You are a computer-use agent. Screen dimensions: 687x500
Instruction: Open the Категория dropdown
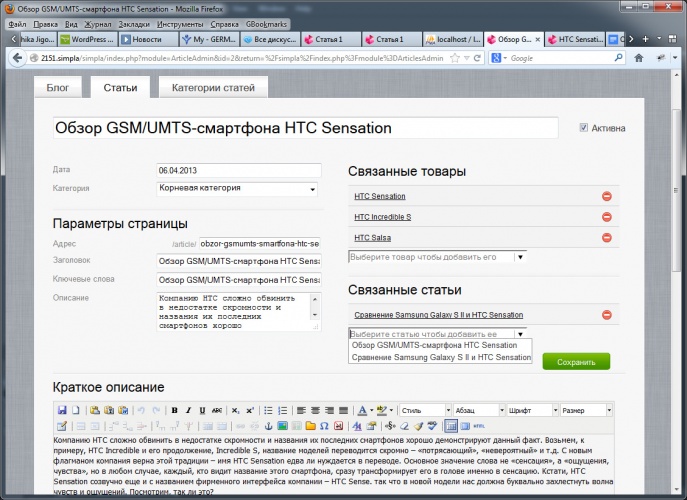(237, 189)
